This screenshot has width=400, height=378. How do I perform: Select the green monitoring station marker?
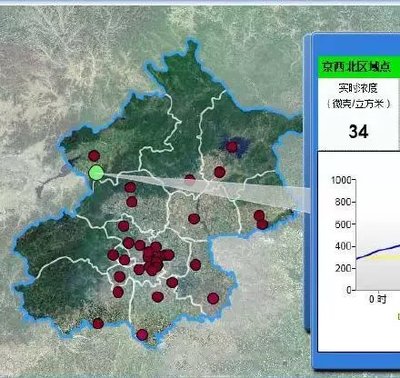pyautogui.click(x=96, y=173)
